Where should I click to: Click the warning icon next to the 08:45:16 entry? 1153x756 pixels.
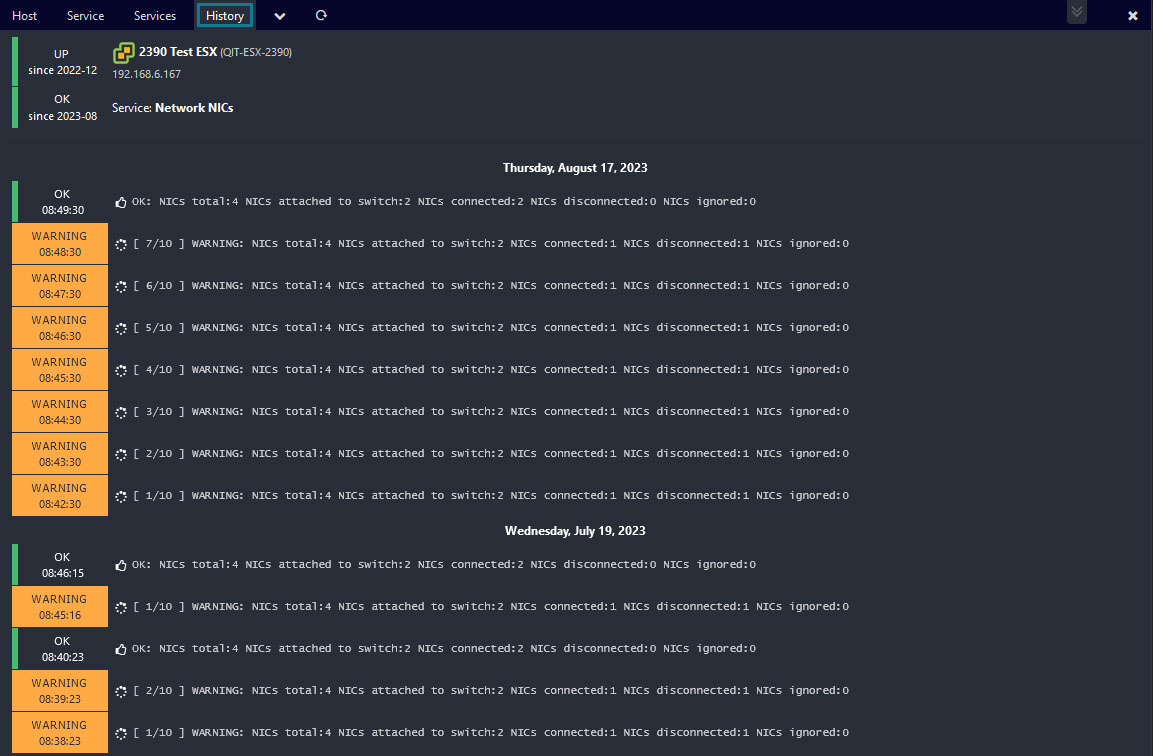[x=119, y=606]
